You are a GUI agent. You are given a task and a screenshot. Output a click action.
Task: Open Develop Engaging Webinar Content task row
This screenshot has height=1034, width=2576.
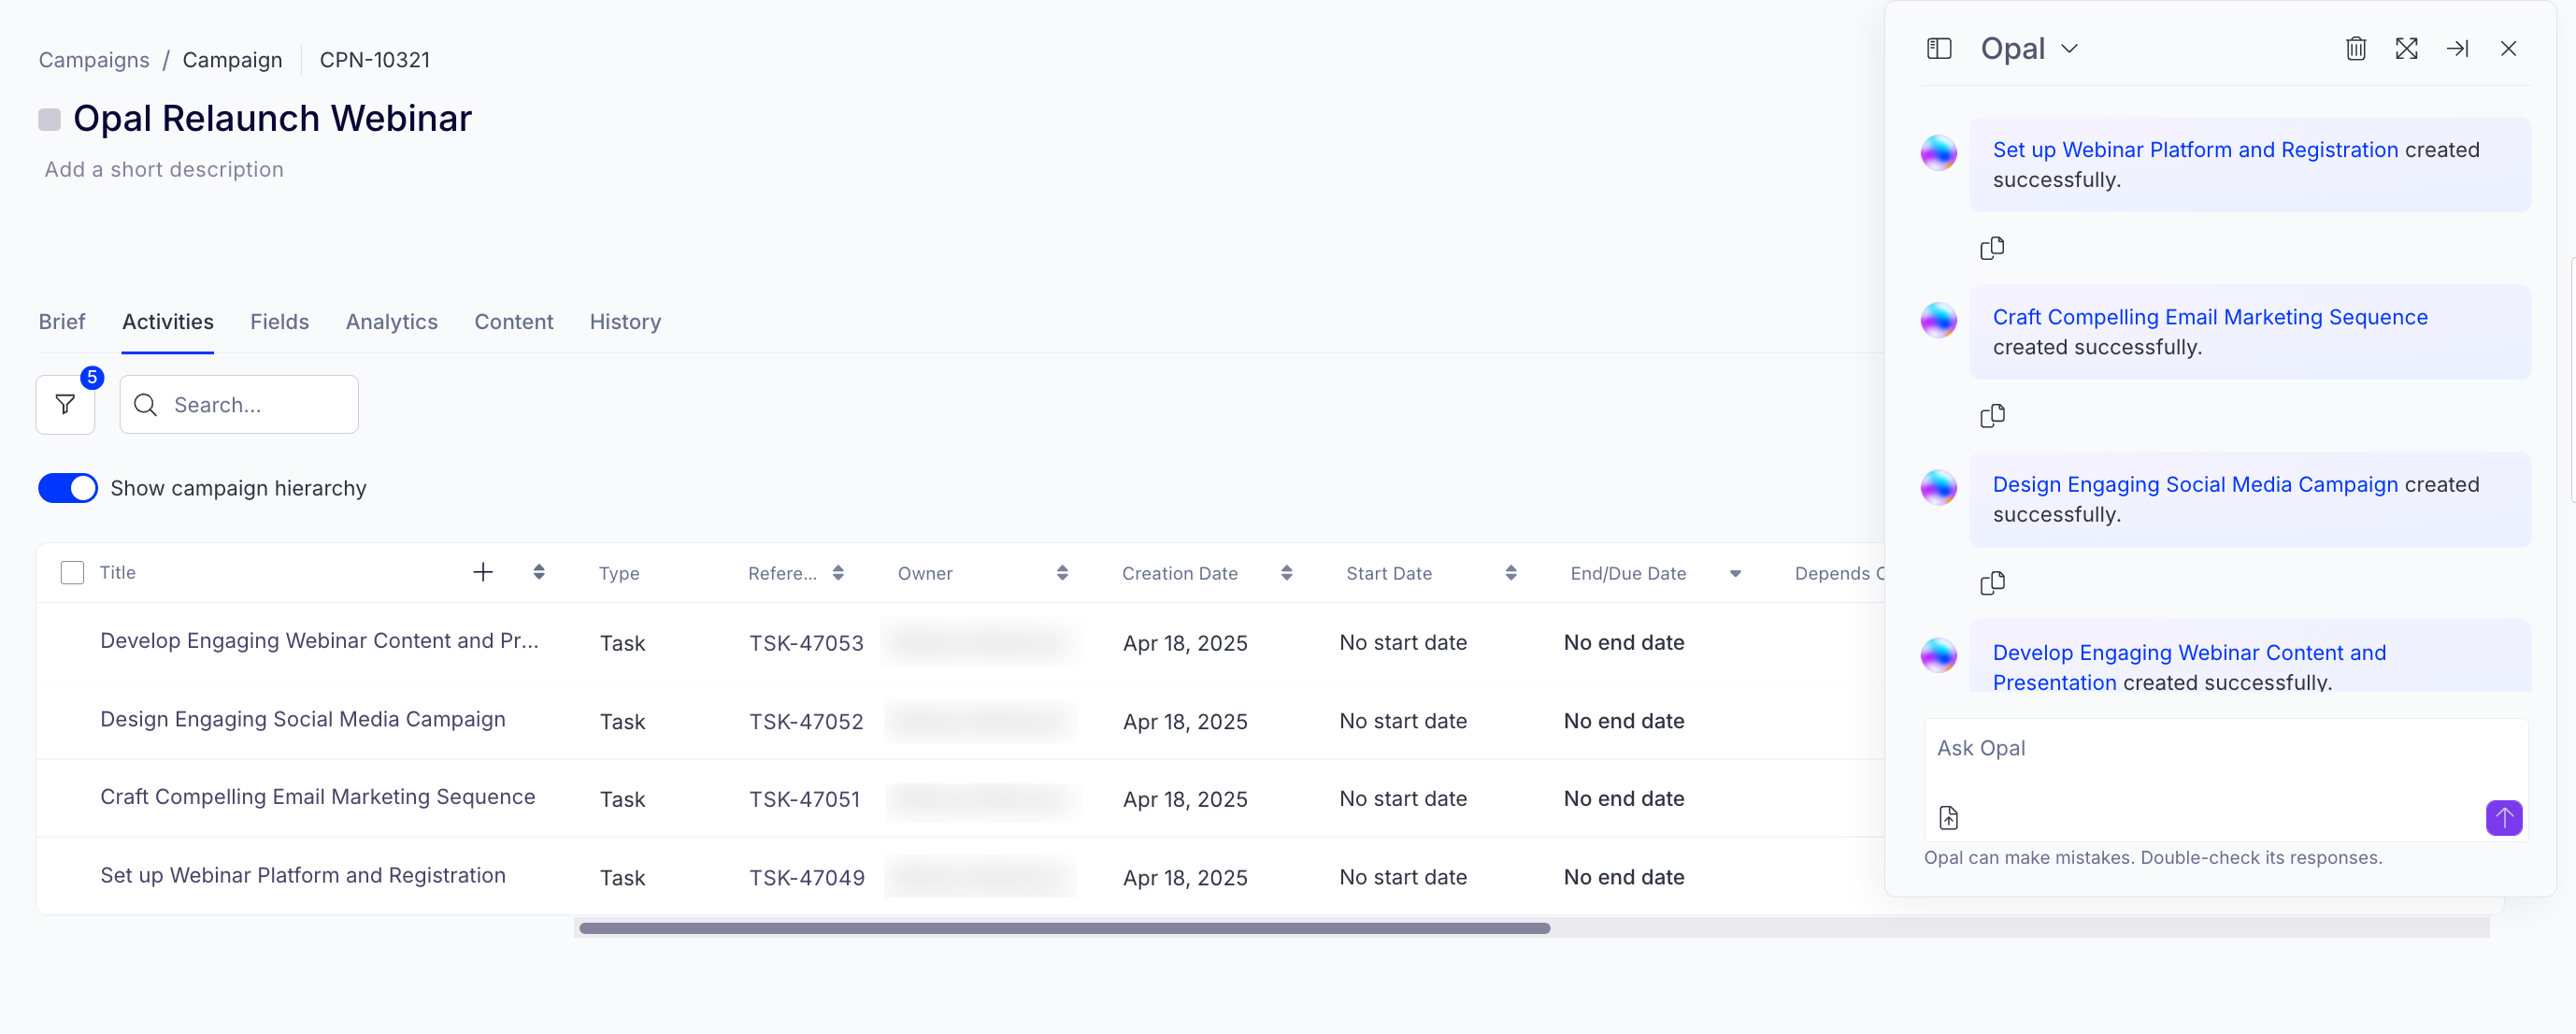(319, 641)
